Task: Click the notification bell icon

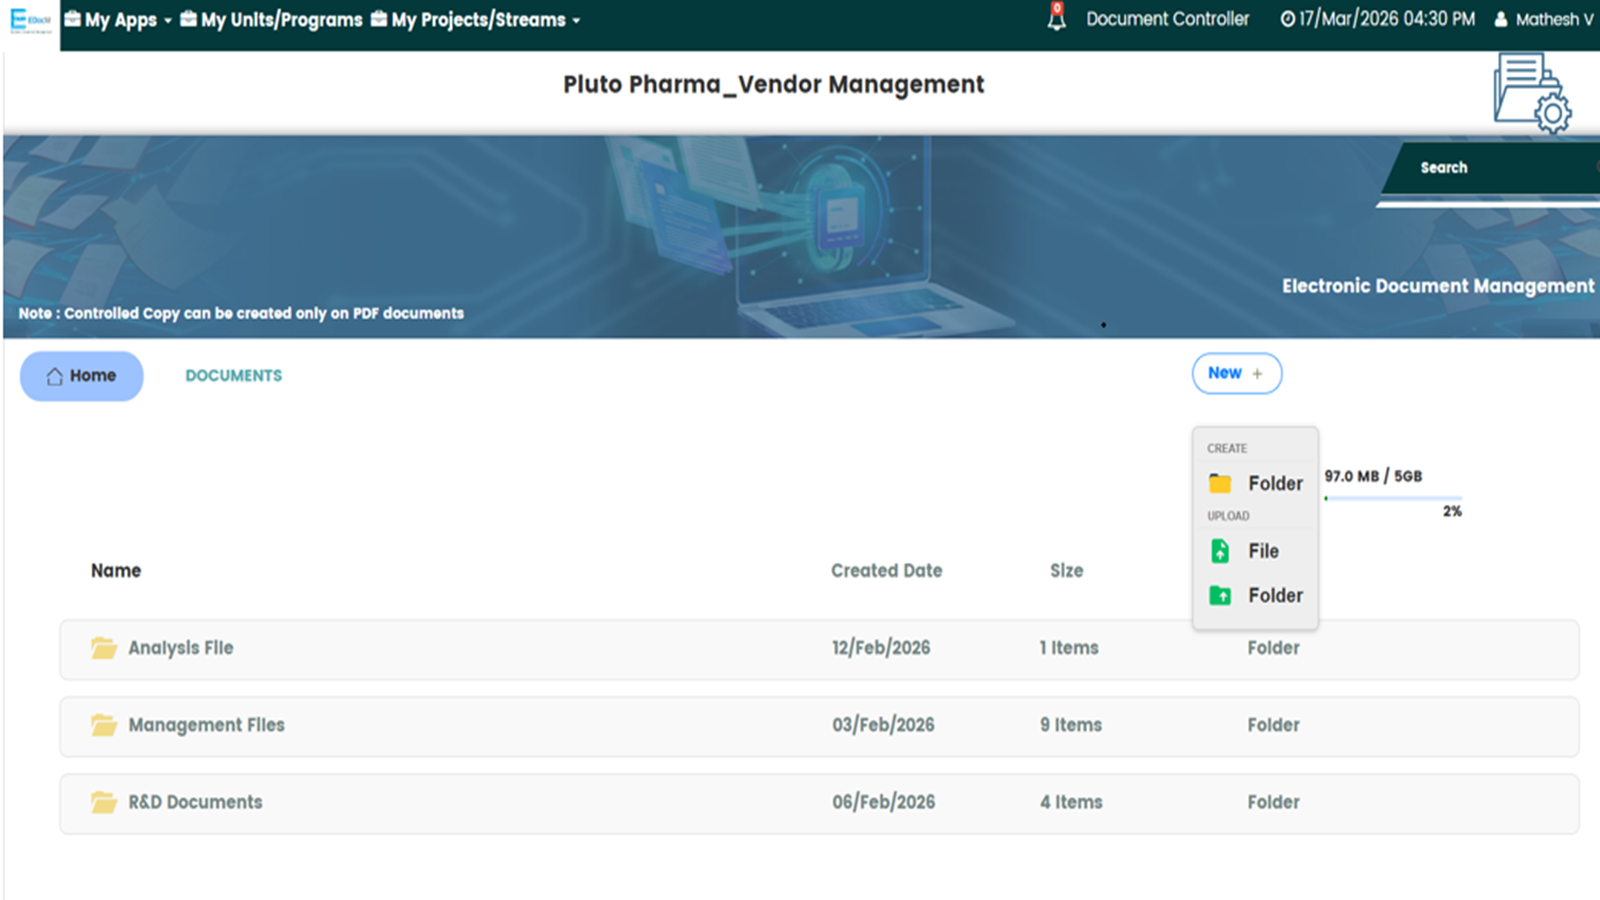Action: click(x=1056, y=18)
